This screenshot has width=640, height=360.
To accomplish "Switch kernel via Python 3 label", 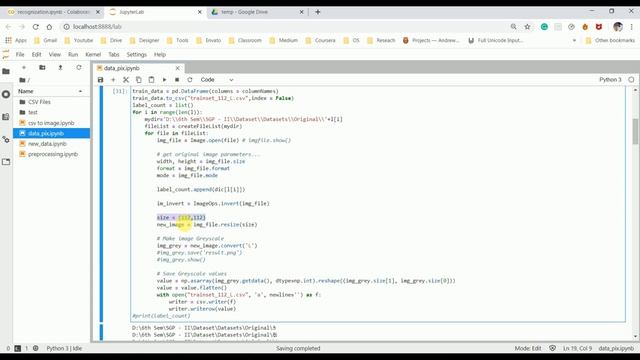I will [610, 80].
